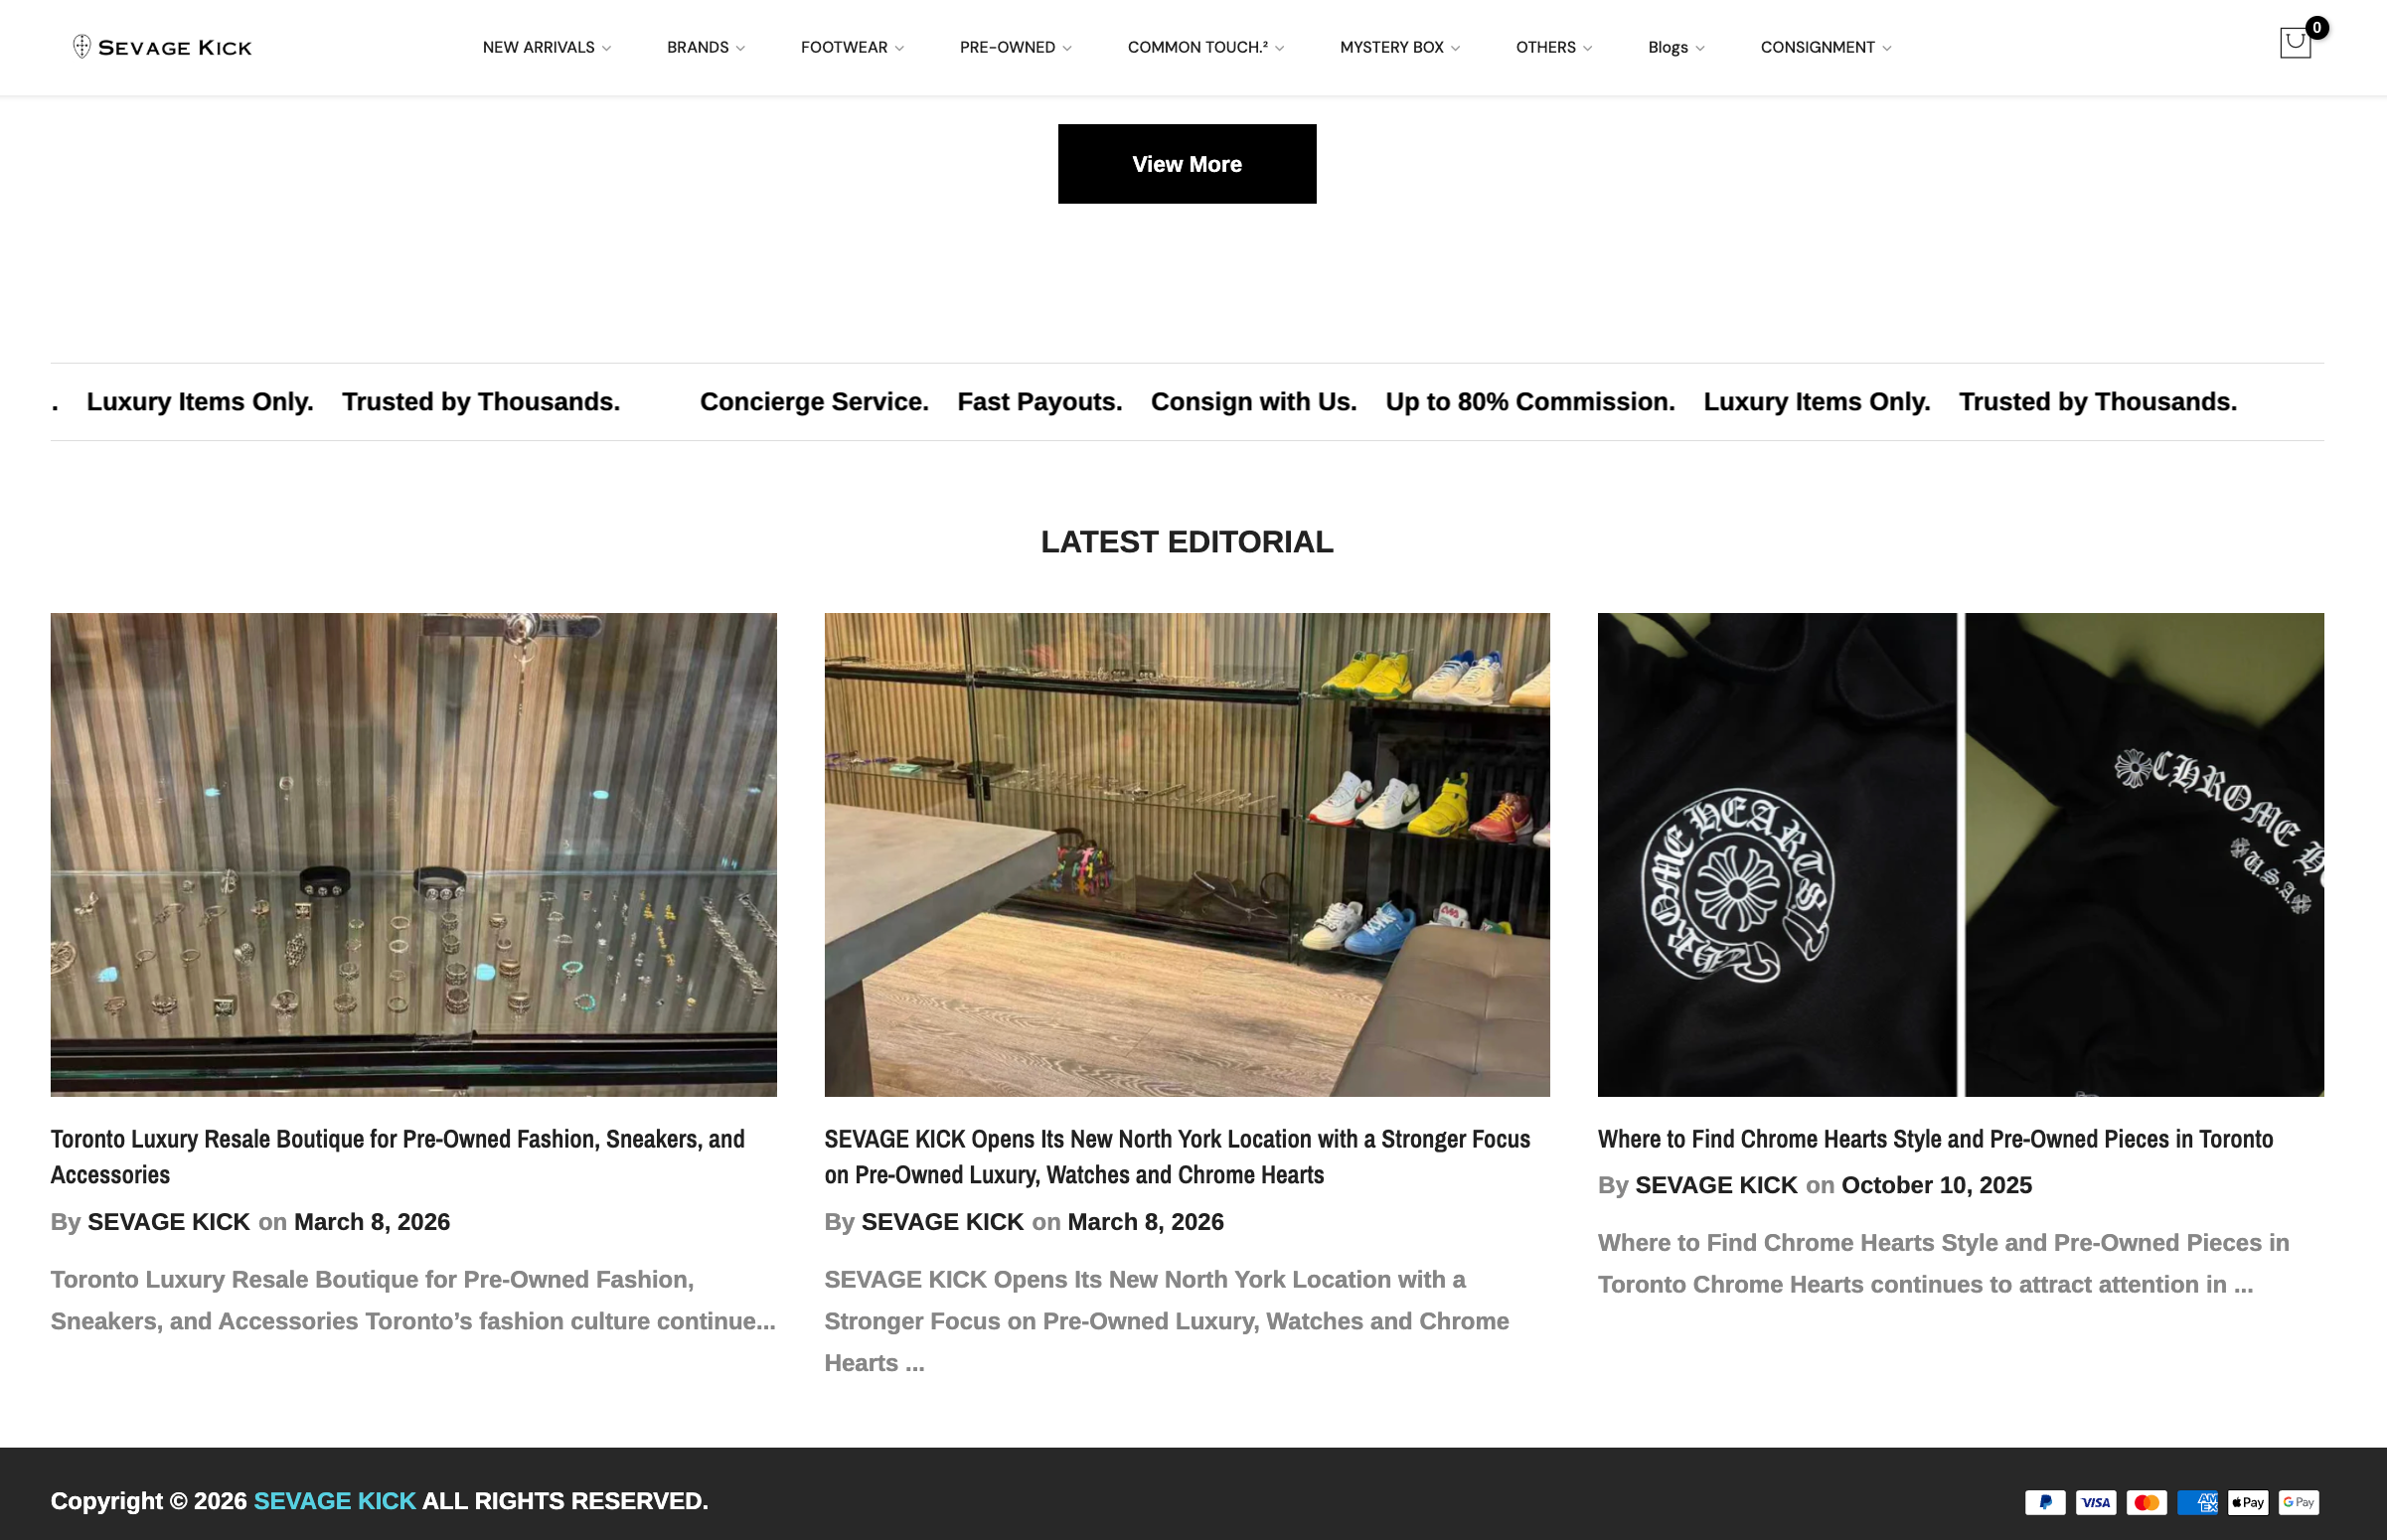Image resolution: width=2387 pixels, height=1540 pixels.
Task: Expand the New Arrivals dropdown menu
Action: pos(547,47)
